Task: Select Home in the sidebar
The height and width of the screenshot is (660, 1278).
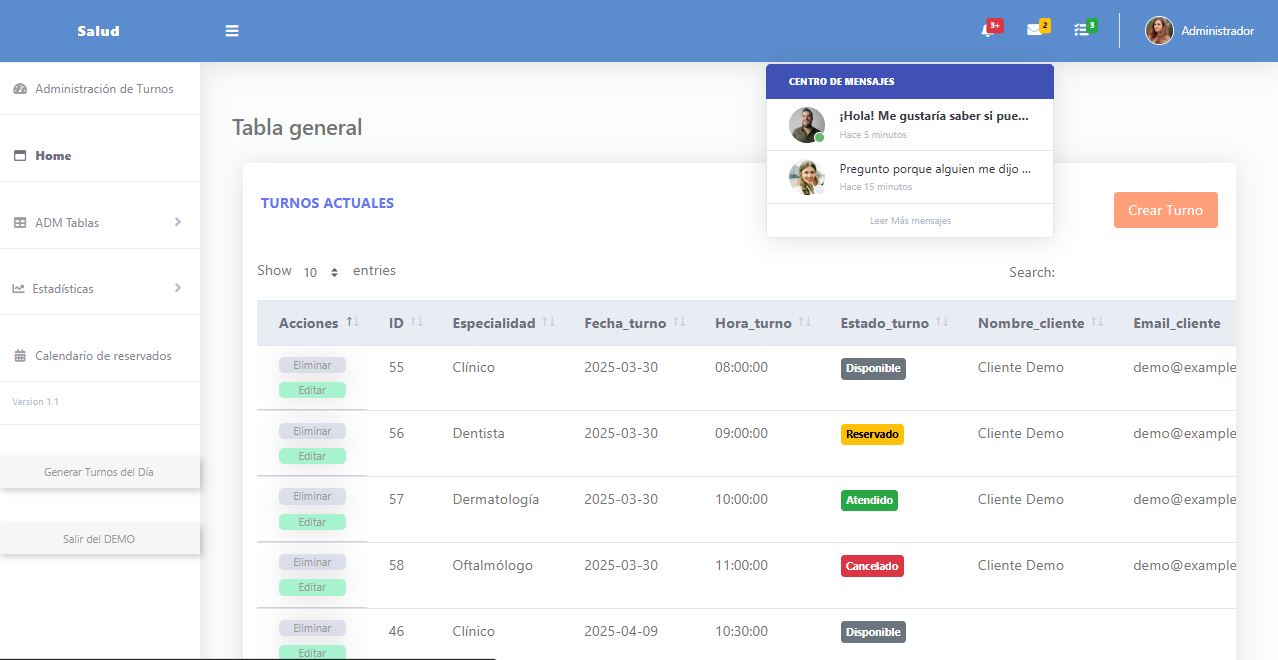Action: 53,156
